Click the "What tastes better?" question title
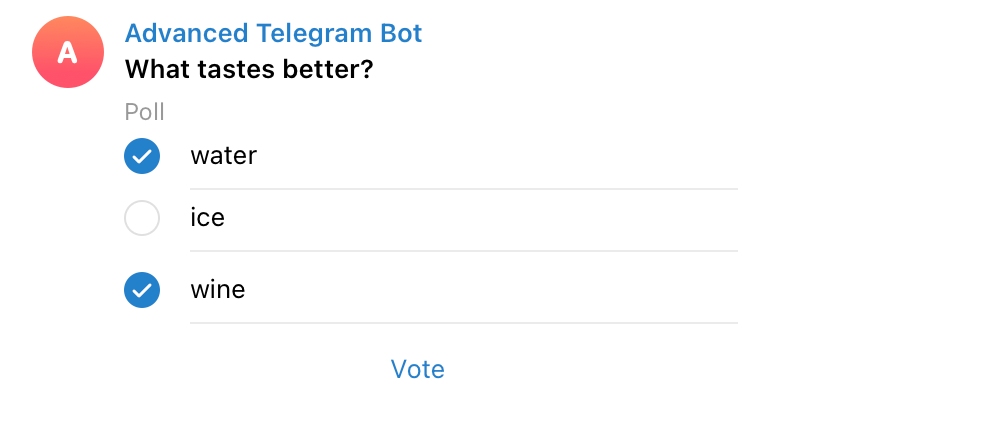The width and height of the screenshot is (990, 434). click(254, 71)
